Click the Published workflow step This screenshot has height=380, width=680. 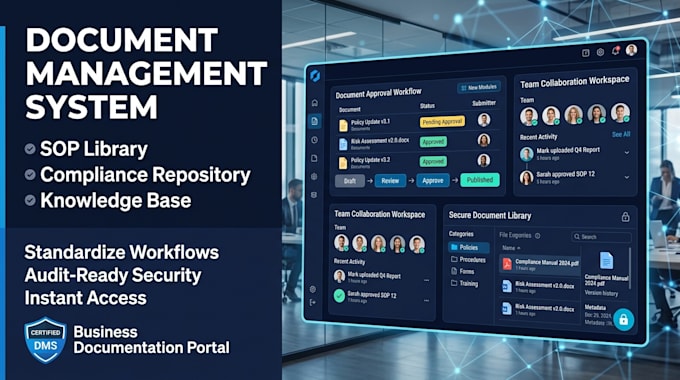(480, 180)
